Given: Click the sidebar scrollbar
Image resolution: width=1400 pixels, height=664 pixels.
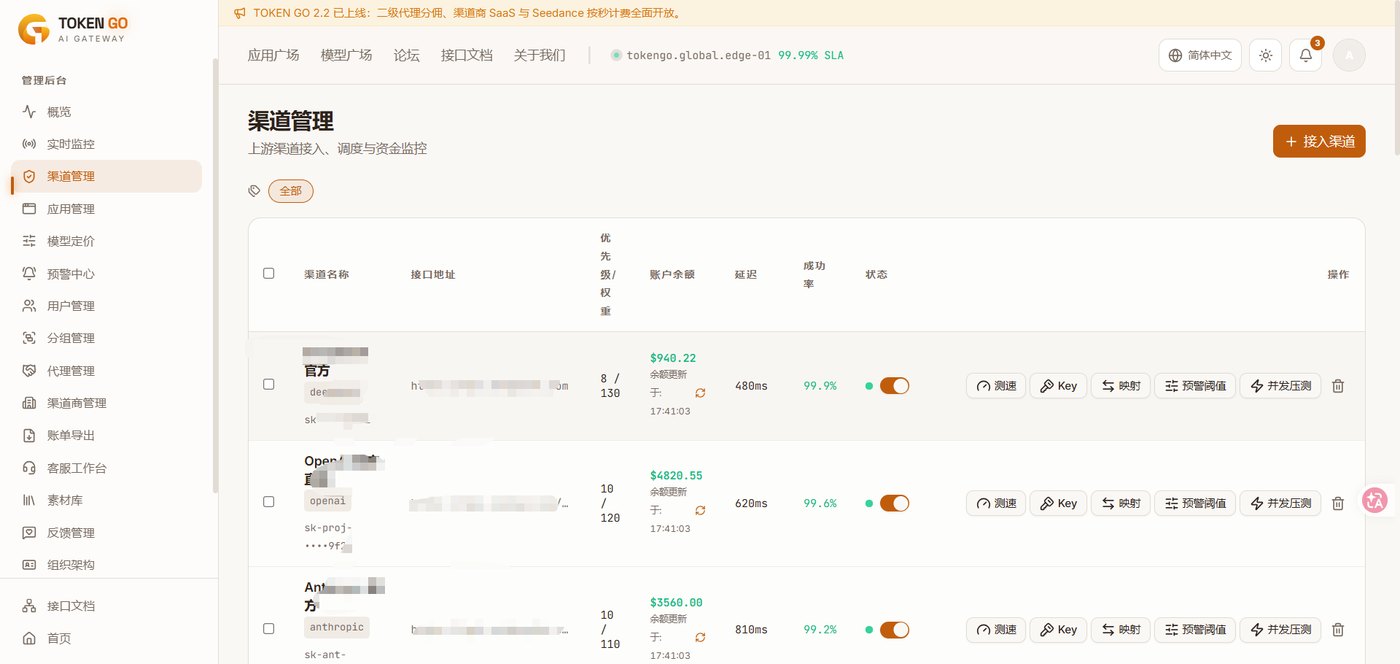Looking at the screenshot, I should 215,275.
